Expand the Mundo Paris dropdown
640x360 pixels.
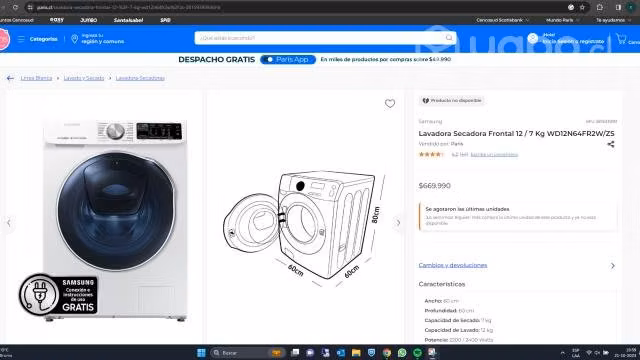(562, 20)
